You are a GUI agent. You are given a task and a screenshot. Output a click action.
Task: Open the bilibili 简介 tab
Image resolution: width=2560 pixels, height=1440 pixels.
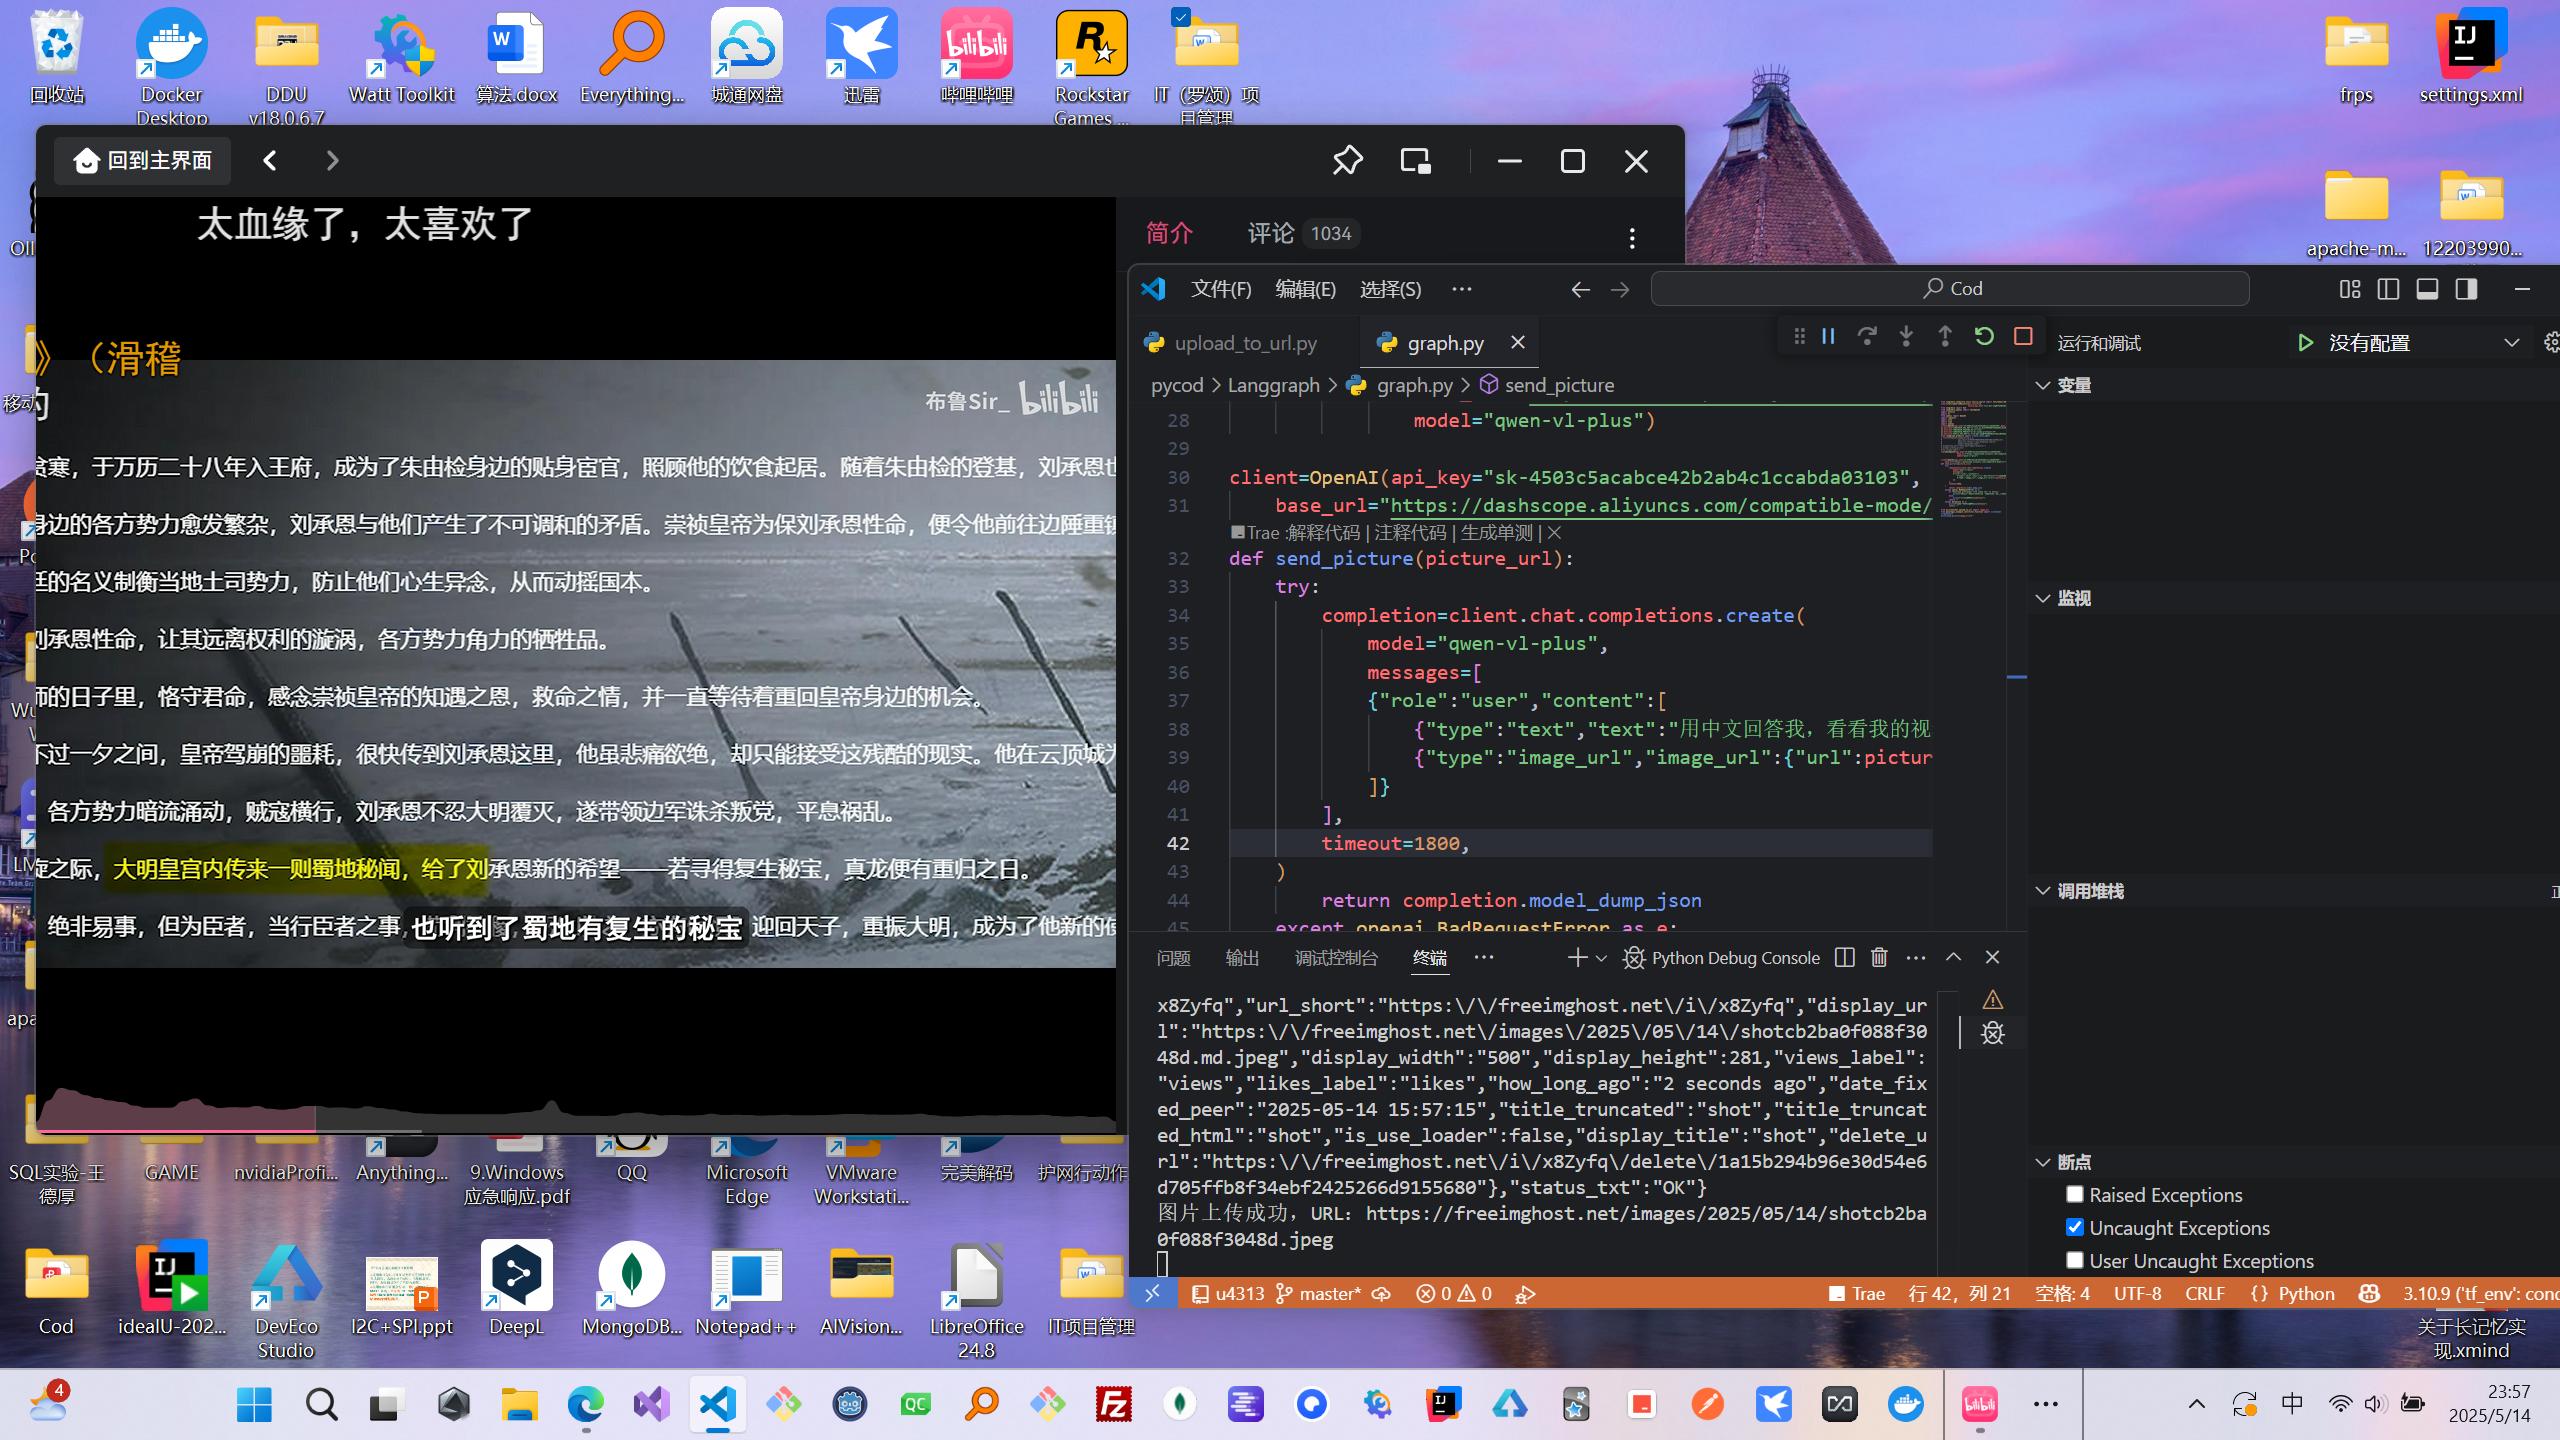pyautogui.click(x=1169, y=233)
